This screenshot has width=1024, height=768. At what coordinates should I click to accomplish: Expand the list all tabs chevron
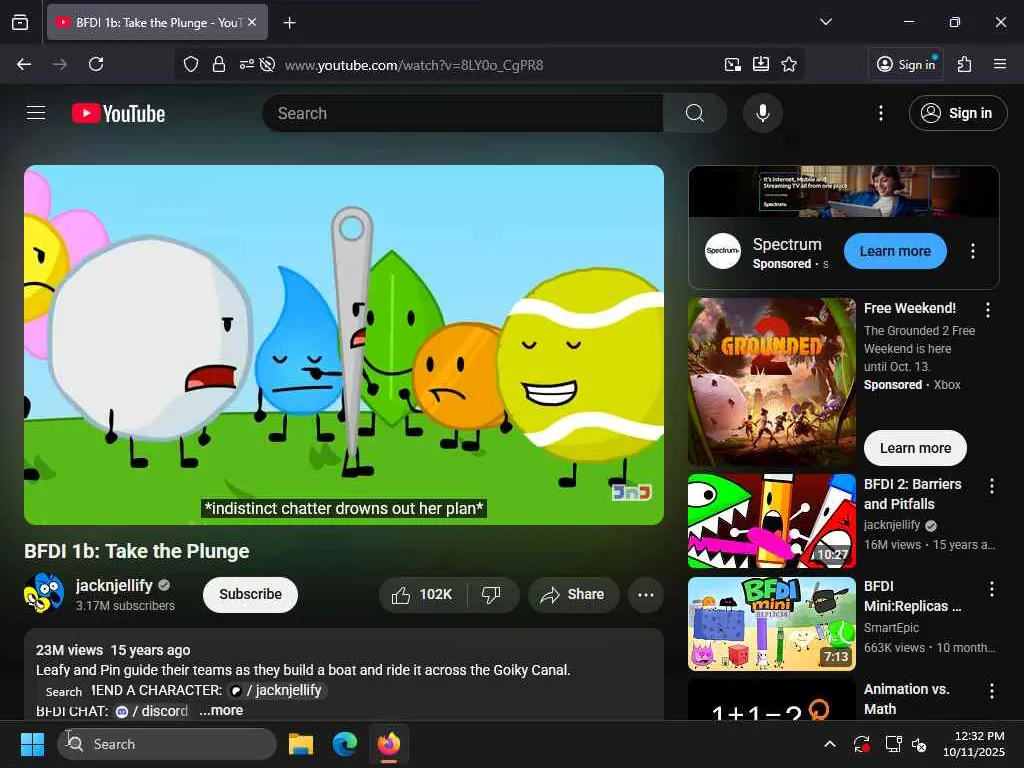tap(825, 22)
